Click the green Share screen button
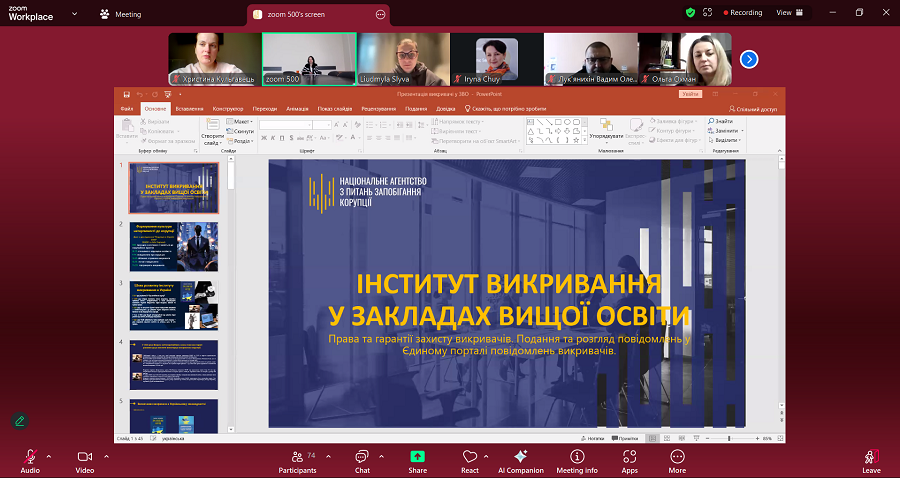 tap(417, 462)
